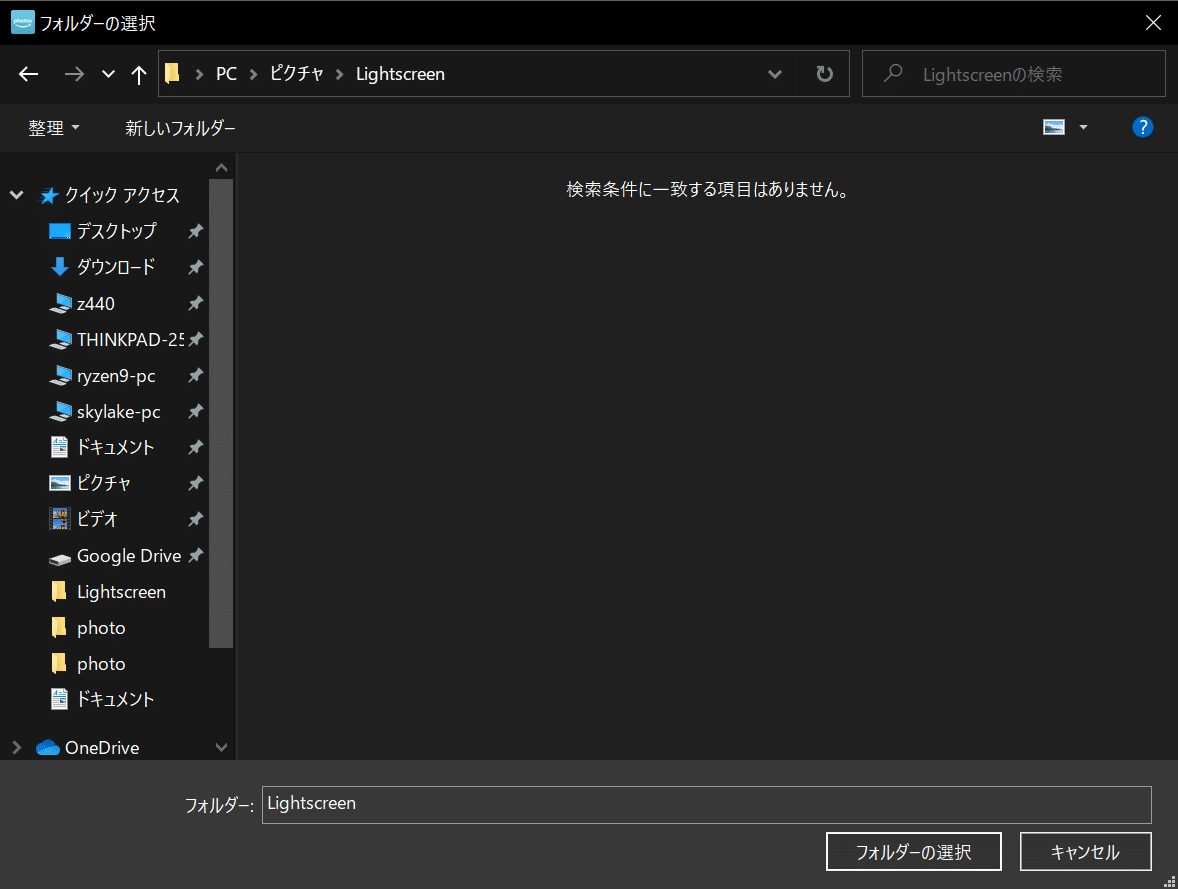Open view options dropdown arrow
Screen dimensions: 1178x889
1083,127
